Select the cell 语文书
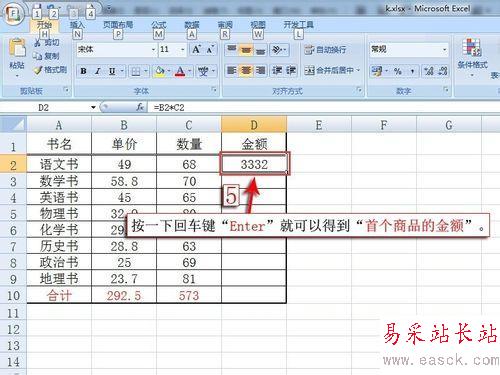 tap(59, 164)
